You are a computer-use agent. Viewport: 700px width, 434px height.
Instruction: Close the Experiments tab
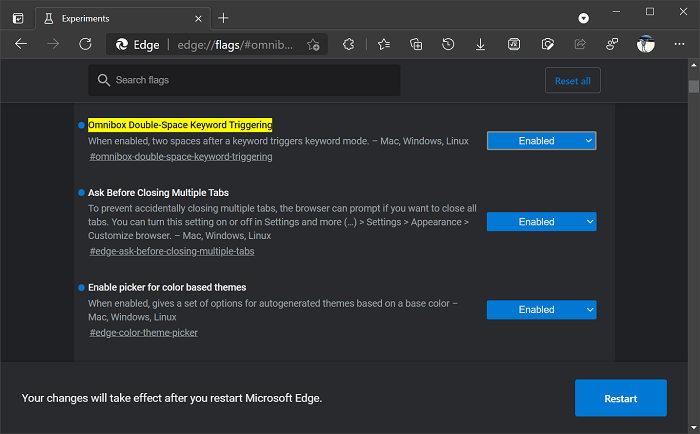click(x=198, y=19)
